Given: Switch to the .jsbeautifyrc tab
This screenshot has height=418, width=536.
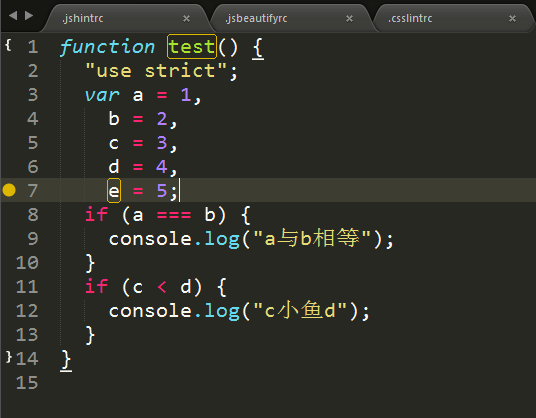Looking at the screenshot, I should (291, 18).
